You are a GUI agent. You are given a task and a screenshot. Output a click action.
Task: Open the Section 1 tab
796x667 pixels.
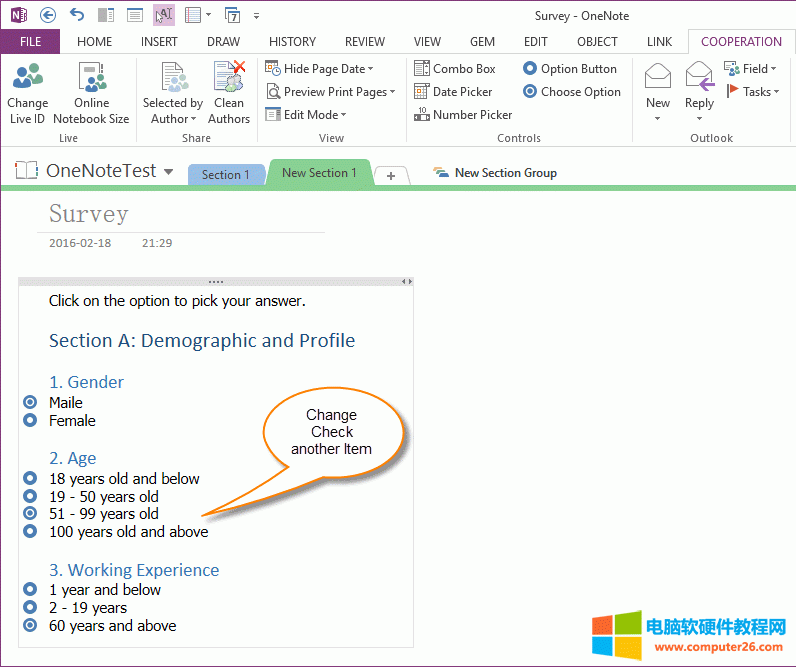[225, 175]
